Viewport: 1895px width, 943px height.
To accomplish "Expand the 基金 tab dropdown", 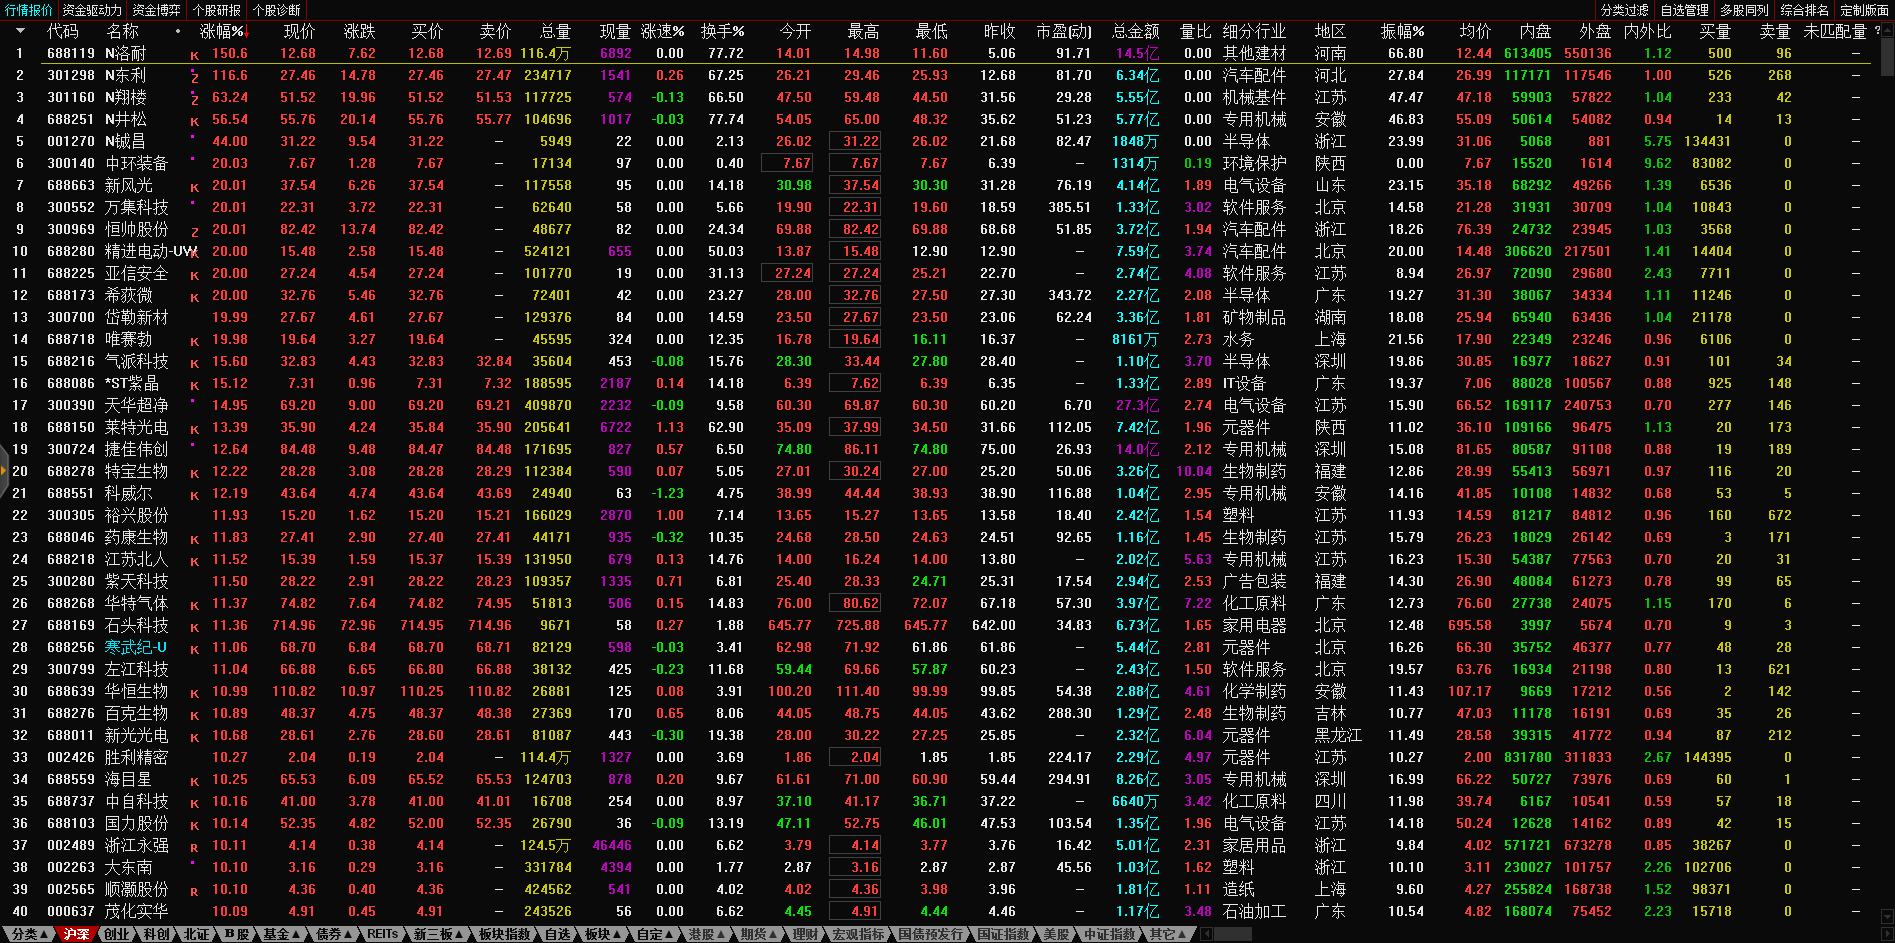I will click(x=281, y=934).
